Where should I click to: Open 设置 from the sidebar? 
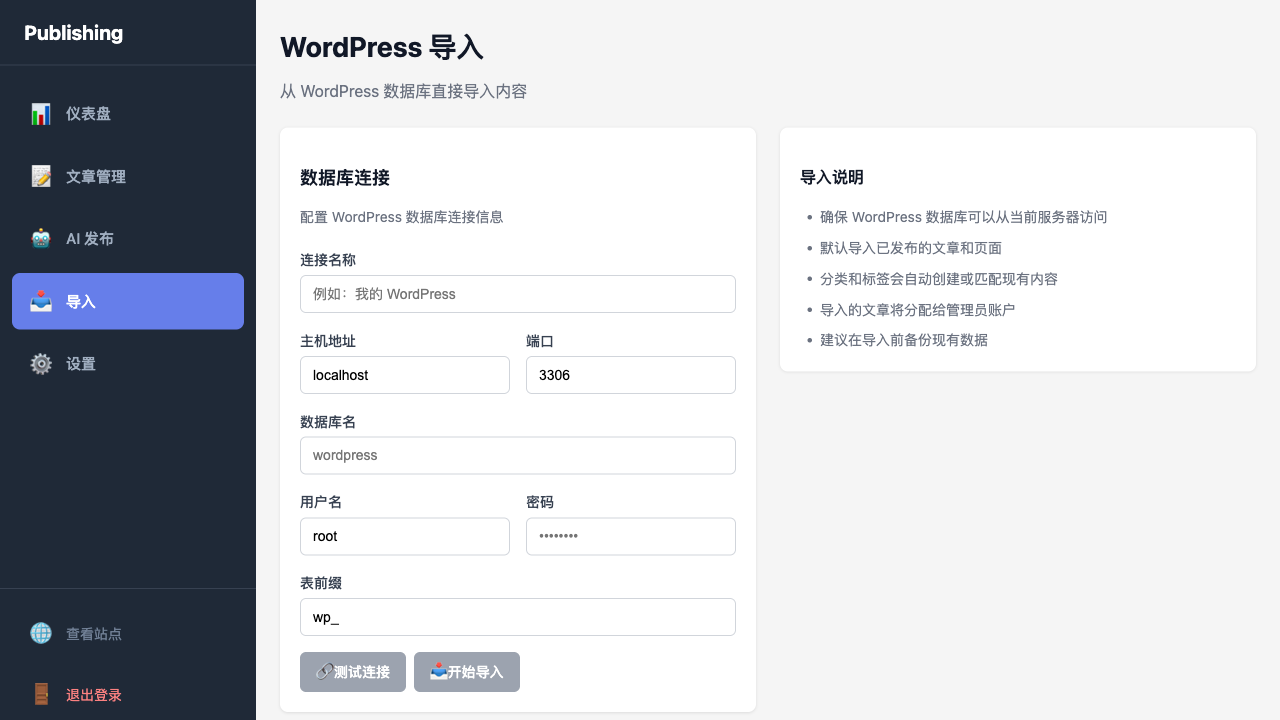[128, 364]
